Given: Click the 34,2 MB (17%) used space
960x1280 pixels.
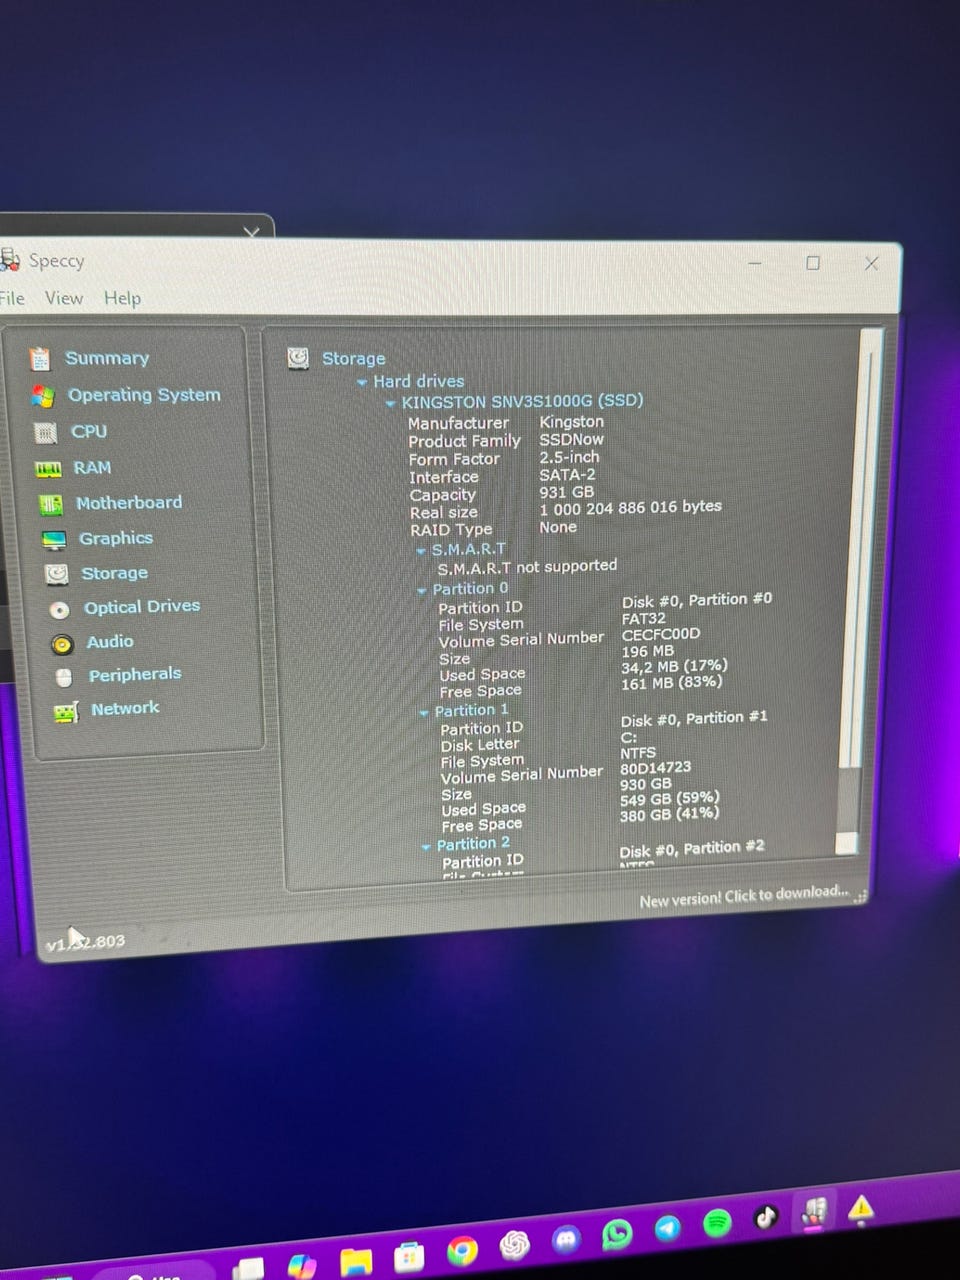Looking at the screenshot, I should (674, 666).
